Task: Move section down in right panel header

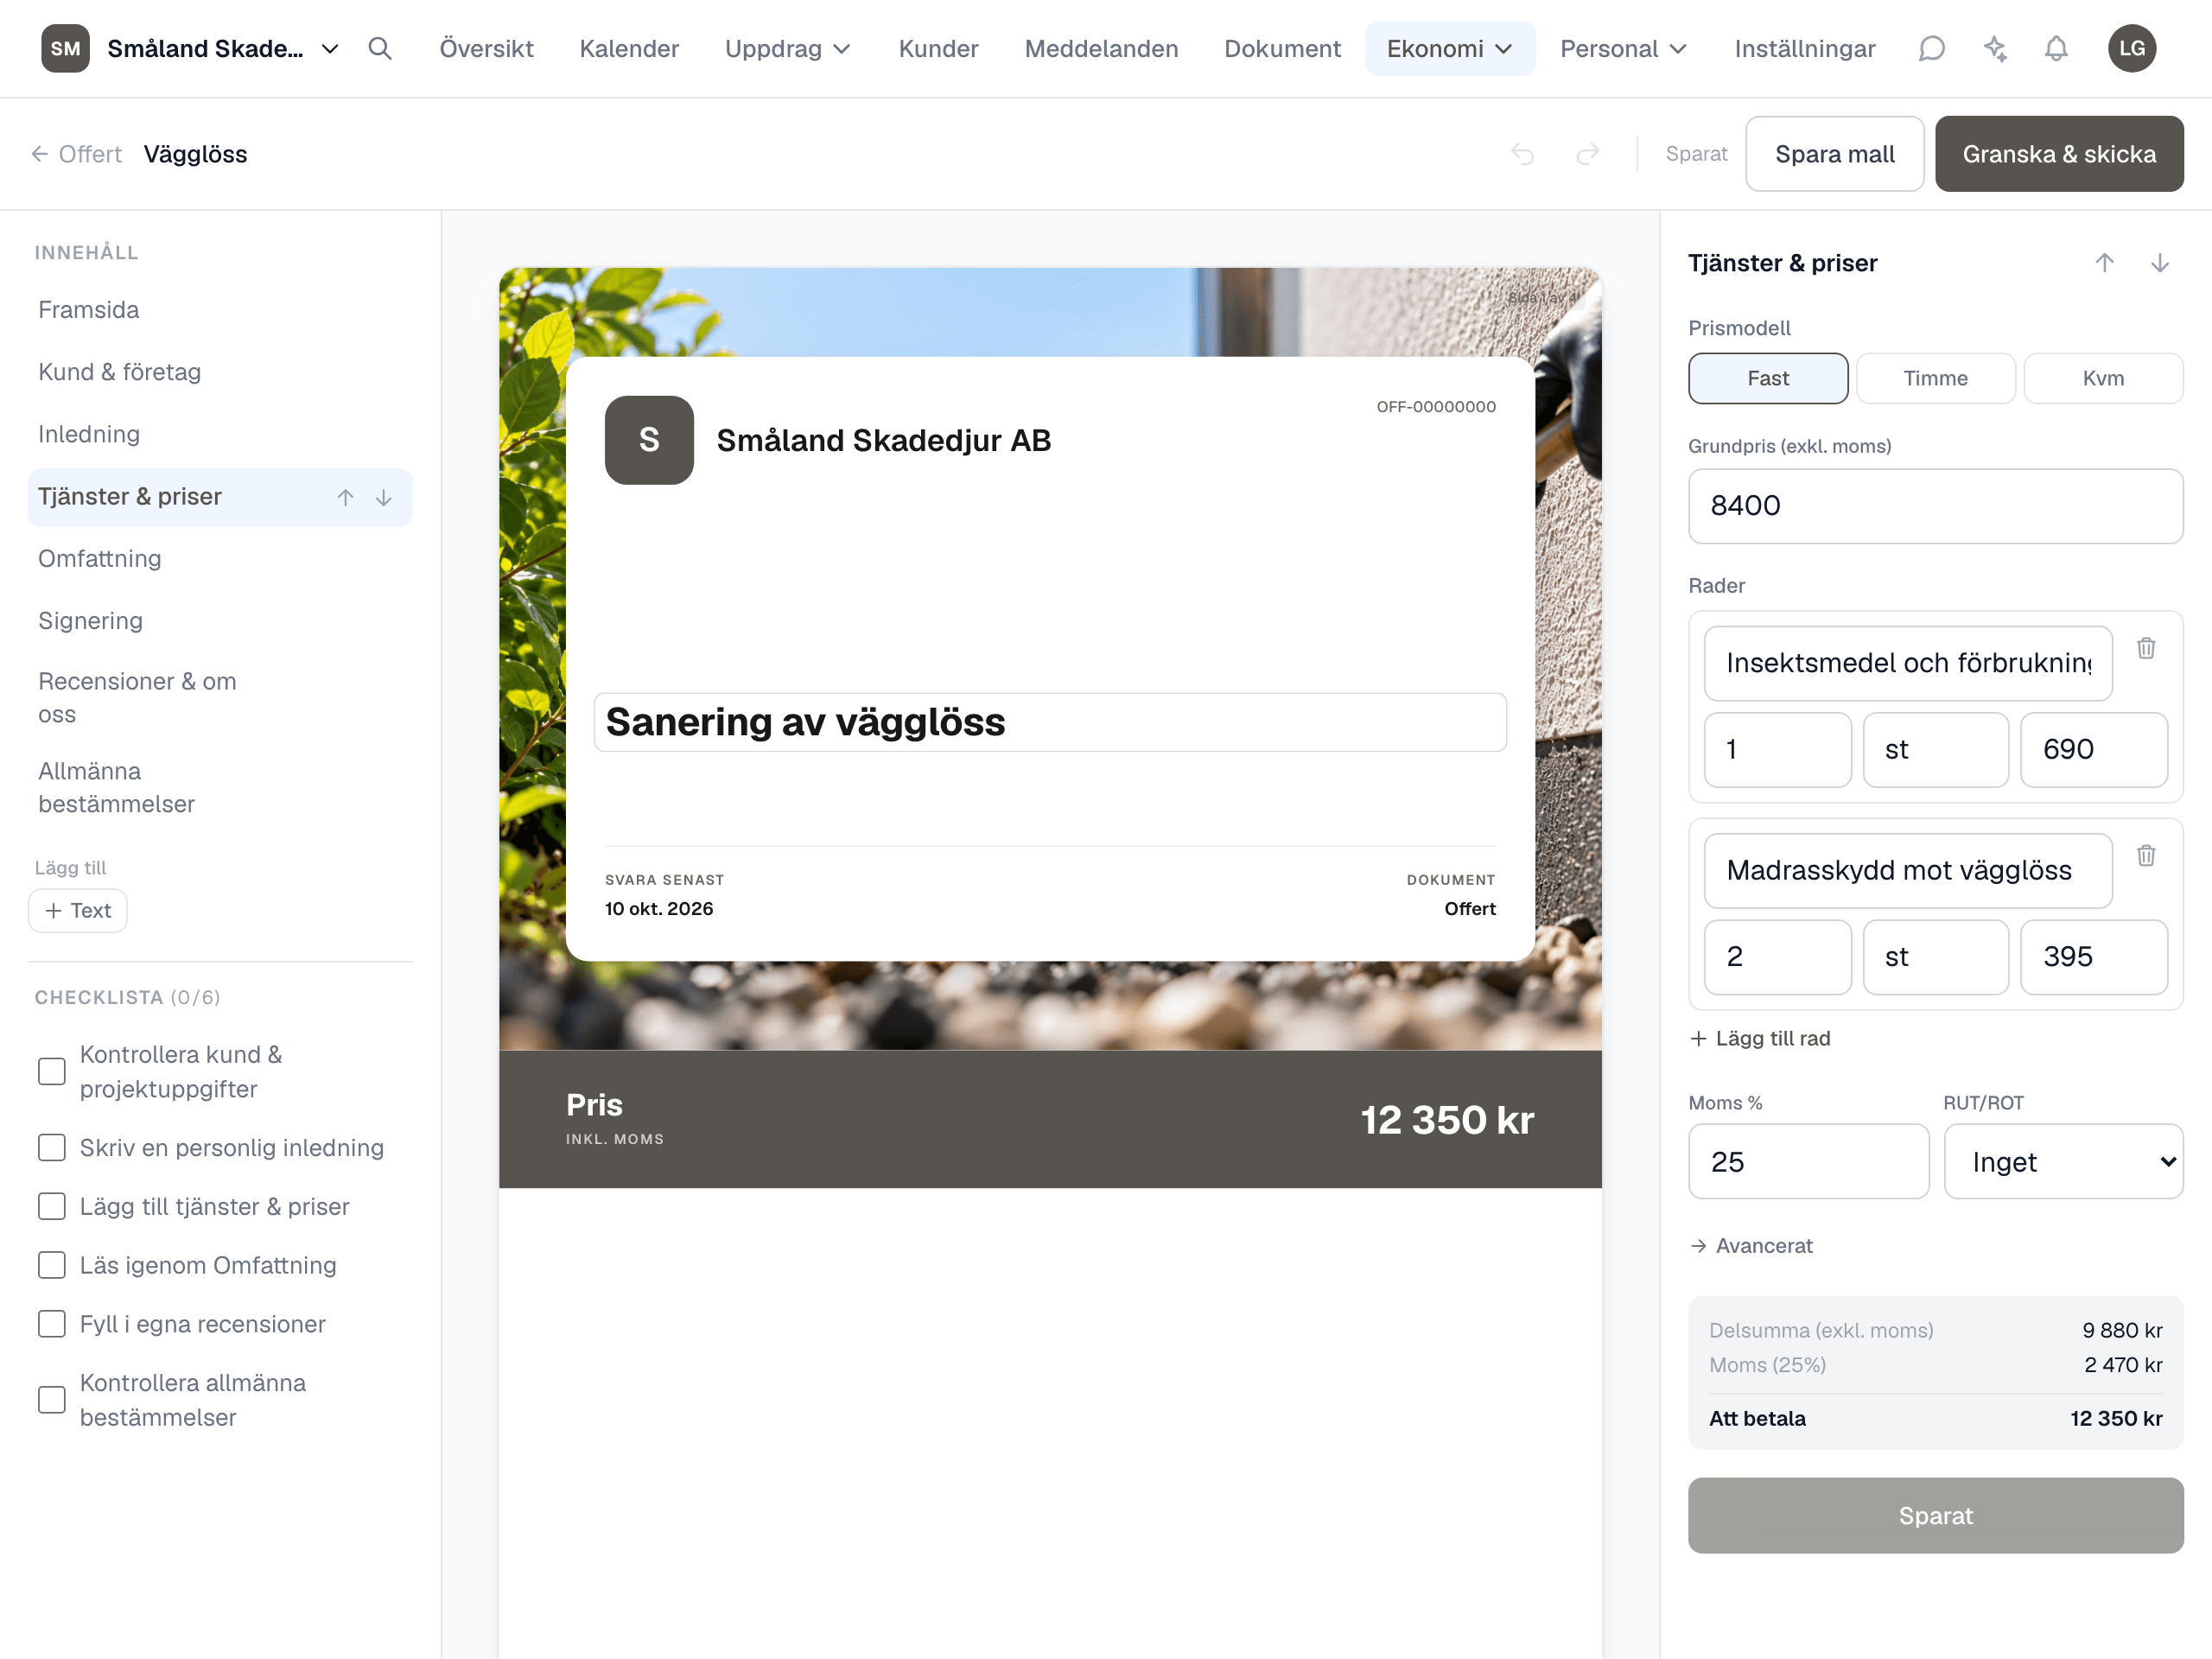Action: (2160, 263)
